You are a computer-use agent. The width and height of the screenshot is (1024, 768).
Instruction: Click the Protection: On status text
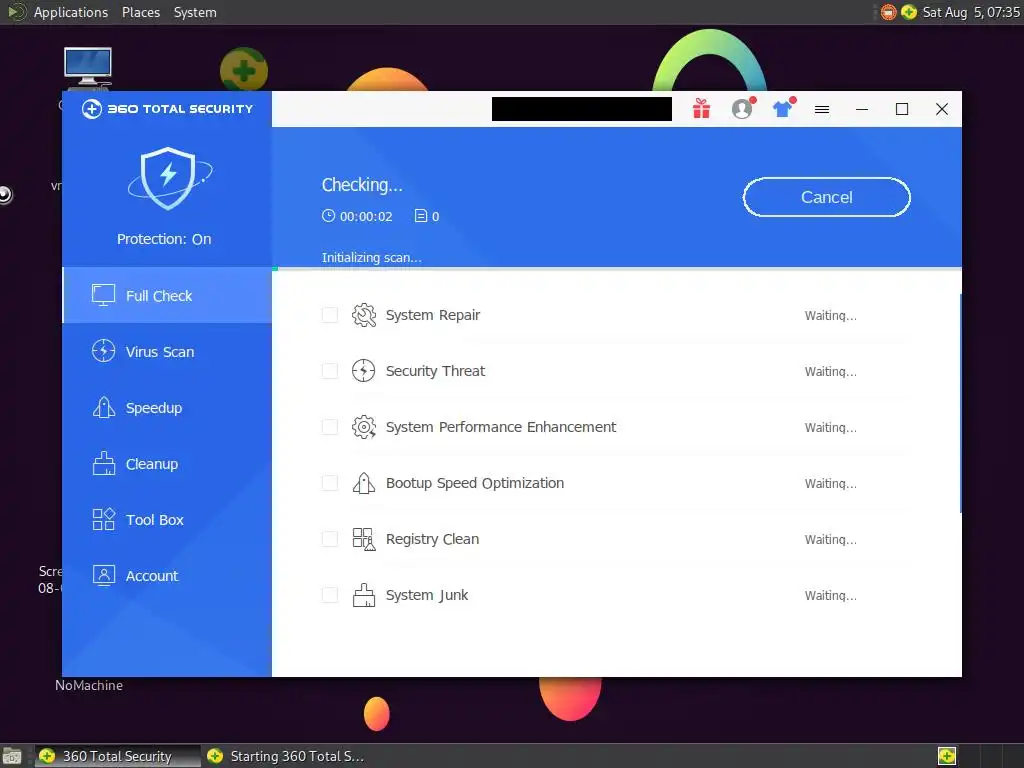164,239
